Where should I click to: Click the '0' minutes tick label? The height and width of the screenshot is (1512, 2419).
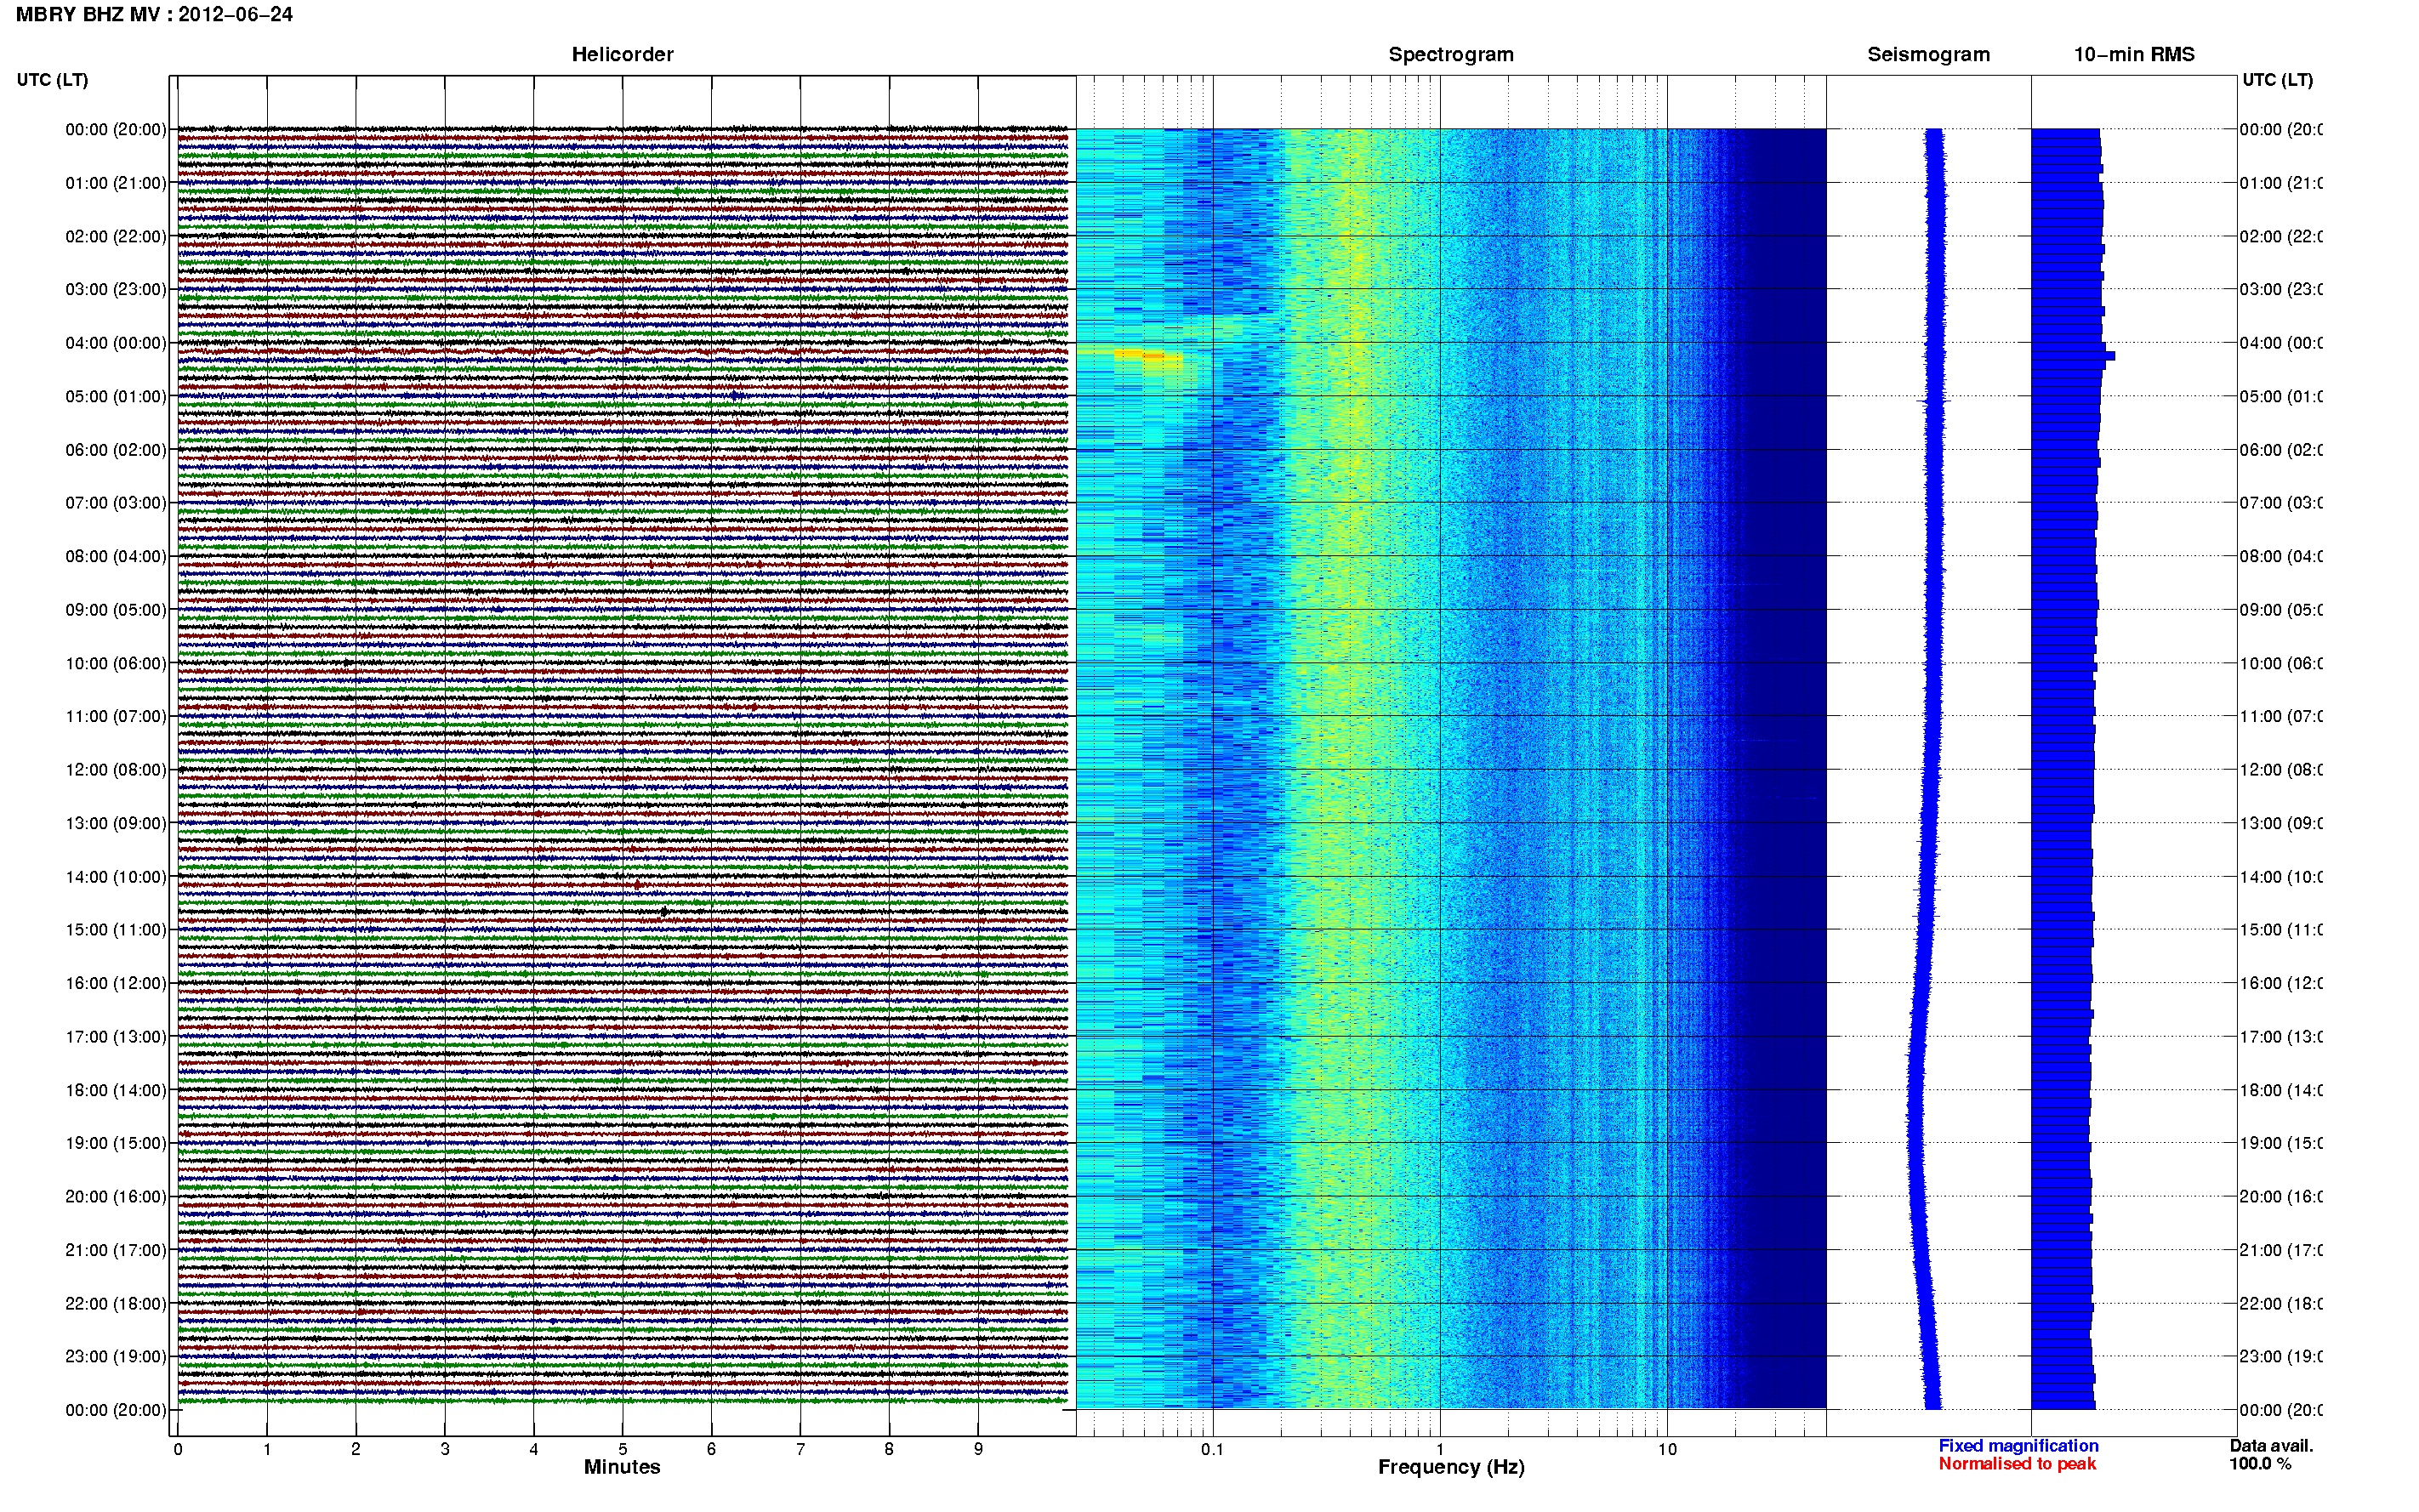(178, 1449)
